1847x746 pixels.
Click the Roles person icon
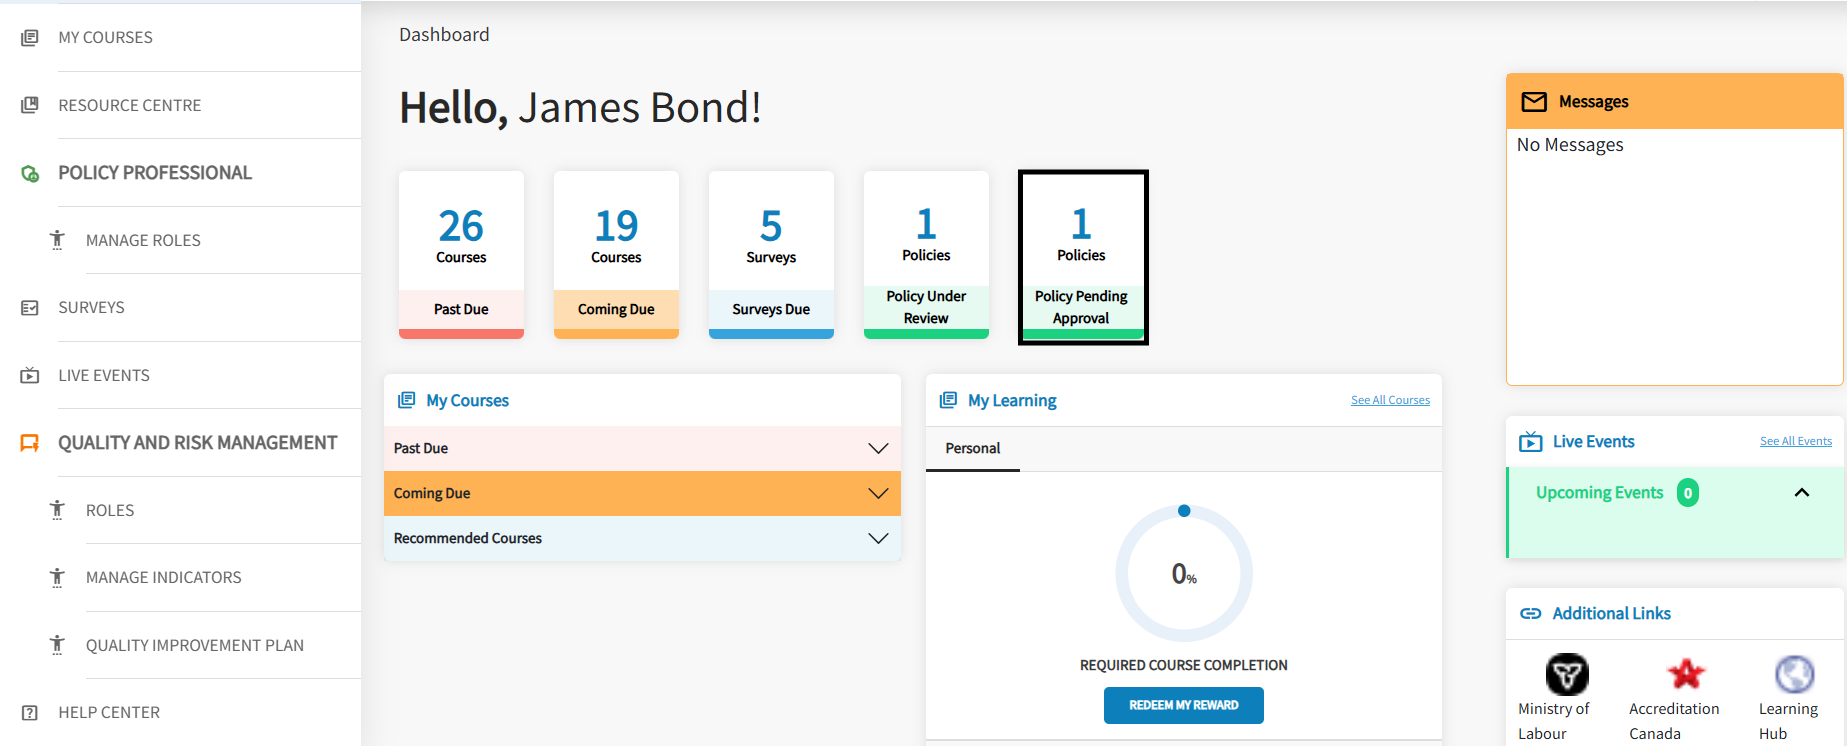pyautogui.click(x=57, y=510)
